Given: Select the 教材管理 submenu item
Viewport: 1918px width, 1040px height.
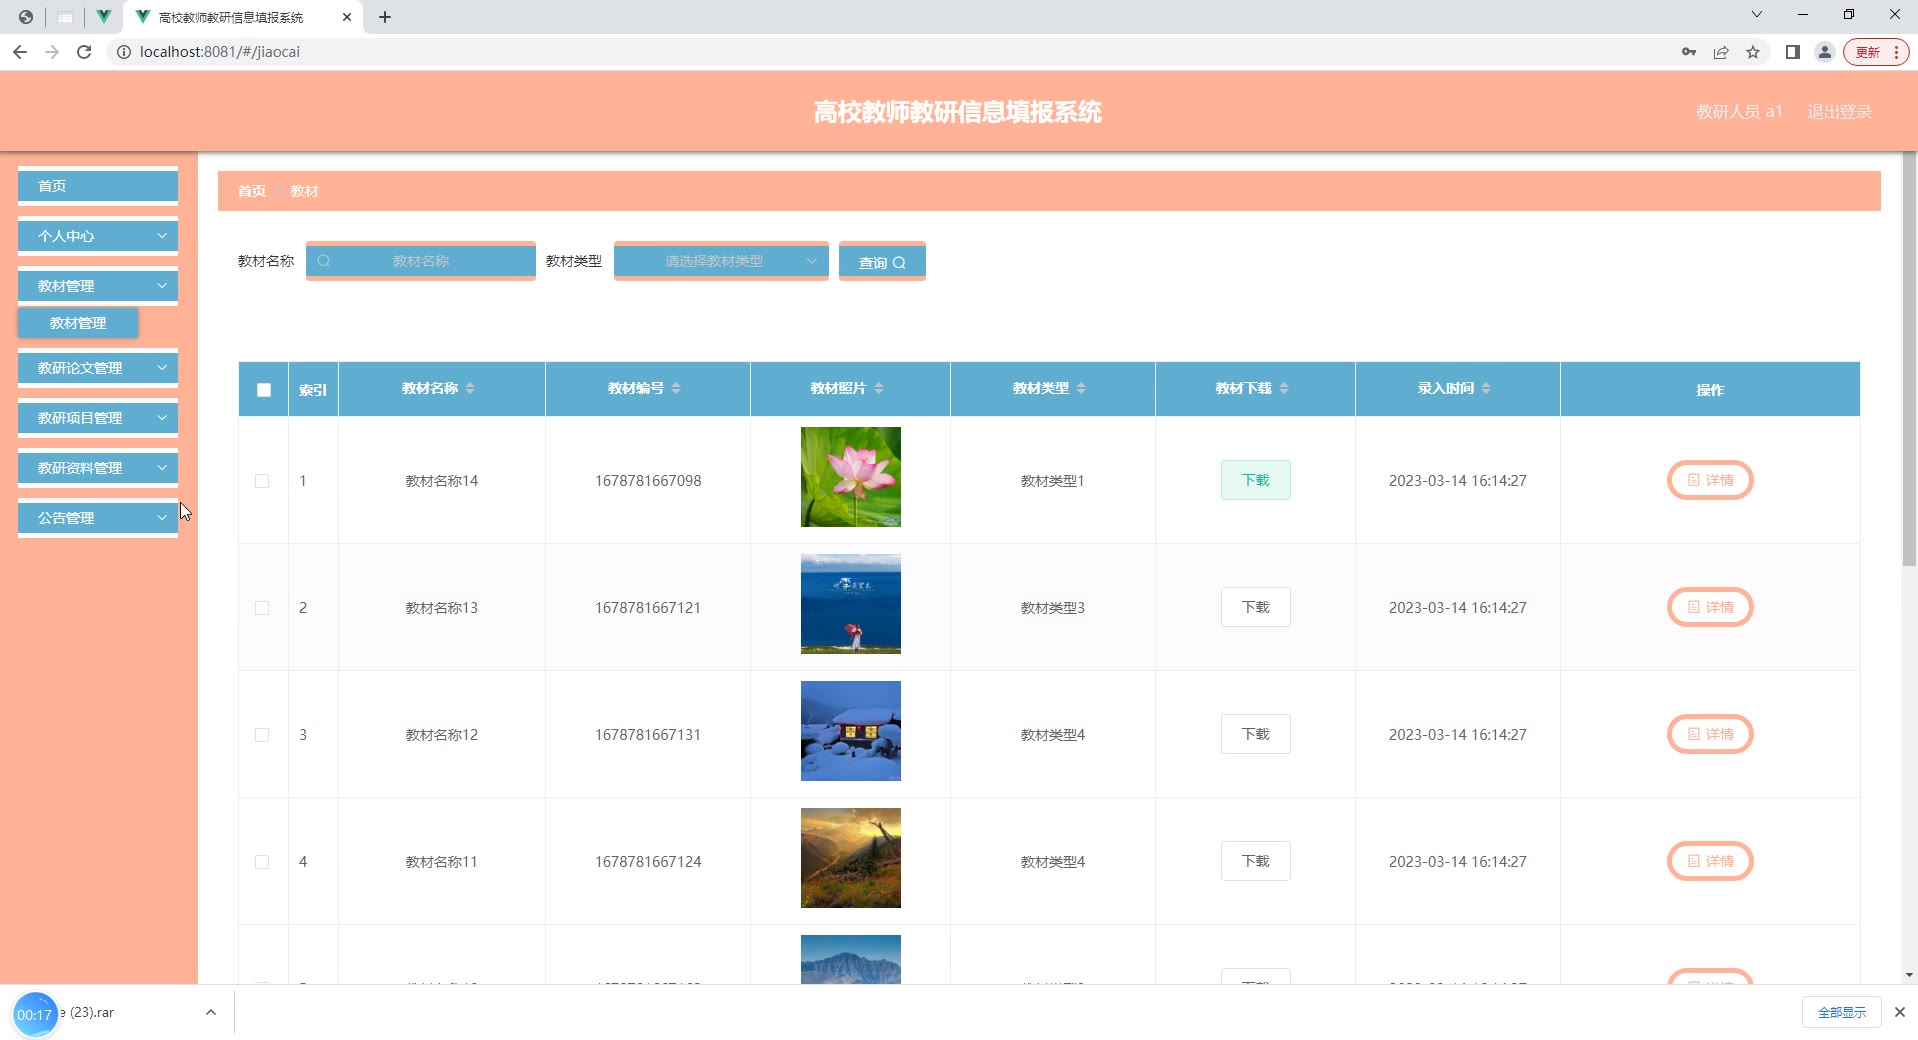Looking at the screenshot, I should (78, 323).
